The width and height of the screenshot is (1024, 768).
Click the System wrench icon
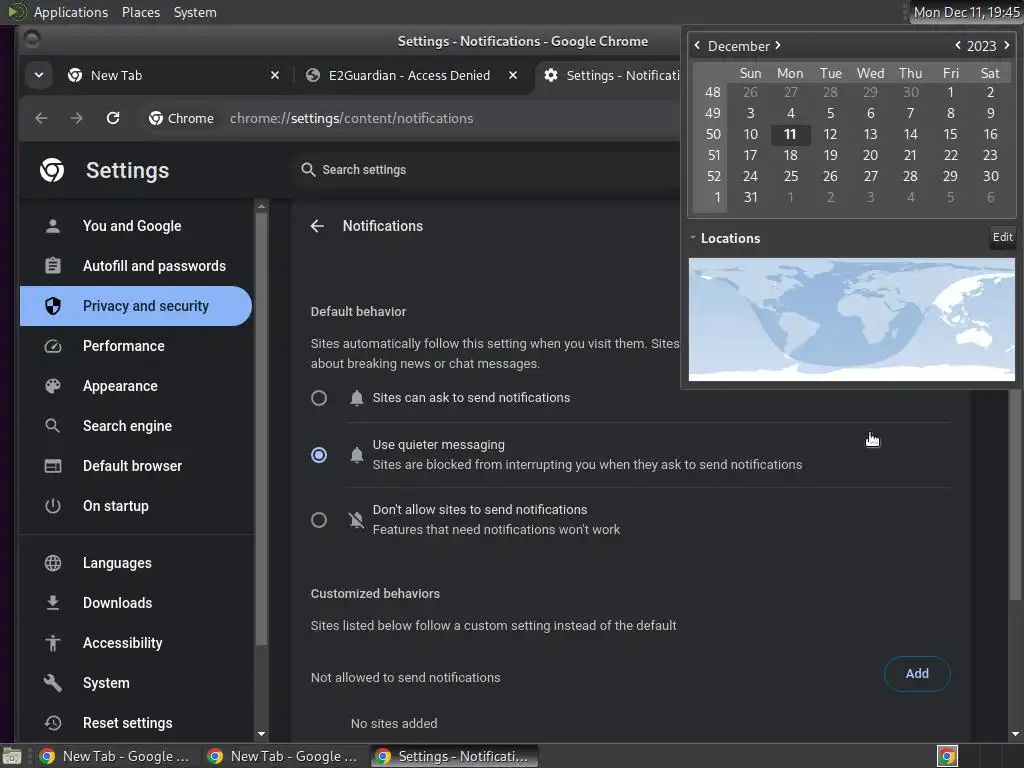coord(53,683)
